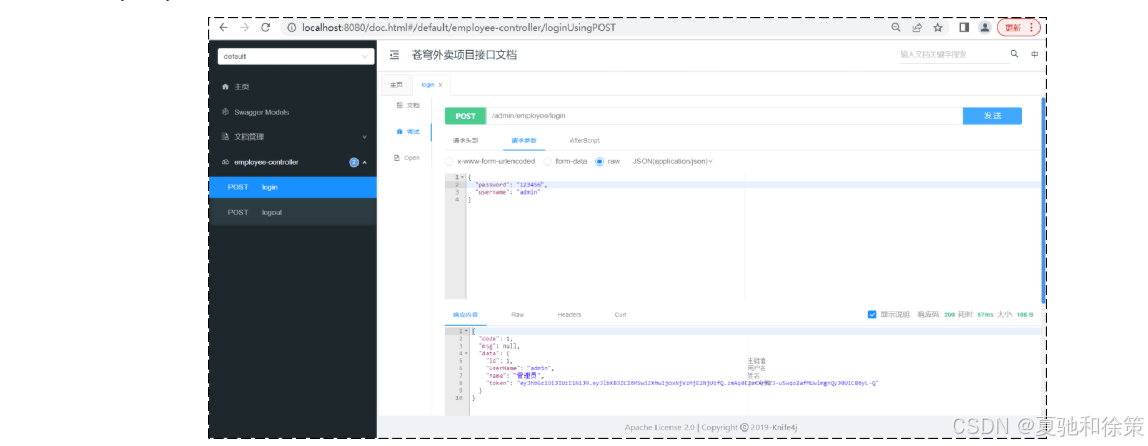
Task: Switch to the 请求参数 request params tab
Action: pos(523,140)
